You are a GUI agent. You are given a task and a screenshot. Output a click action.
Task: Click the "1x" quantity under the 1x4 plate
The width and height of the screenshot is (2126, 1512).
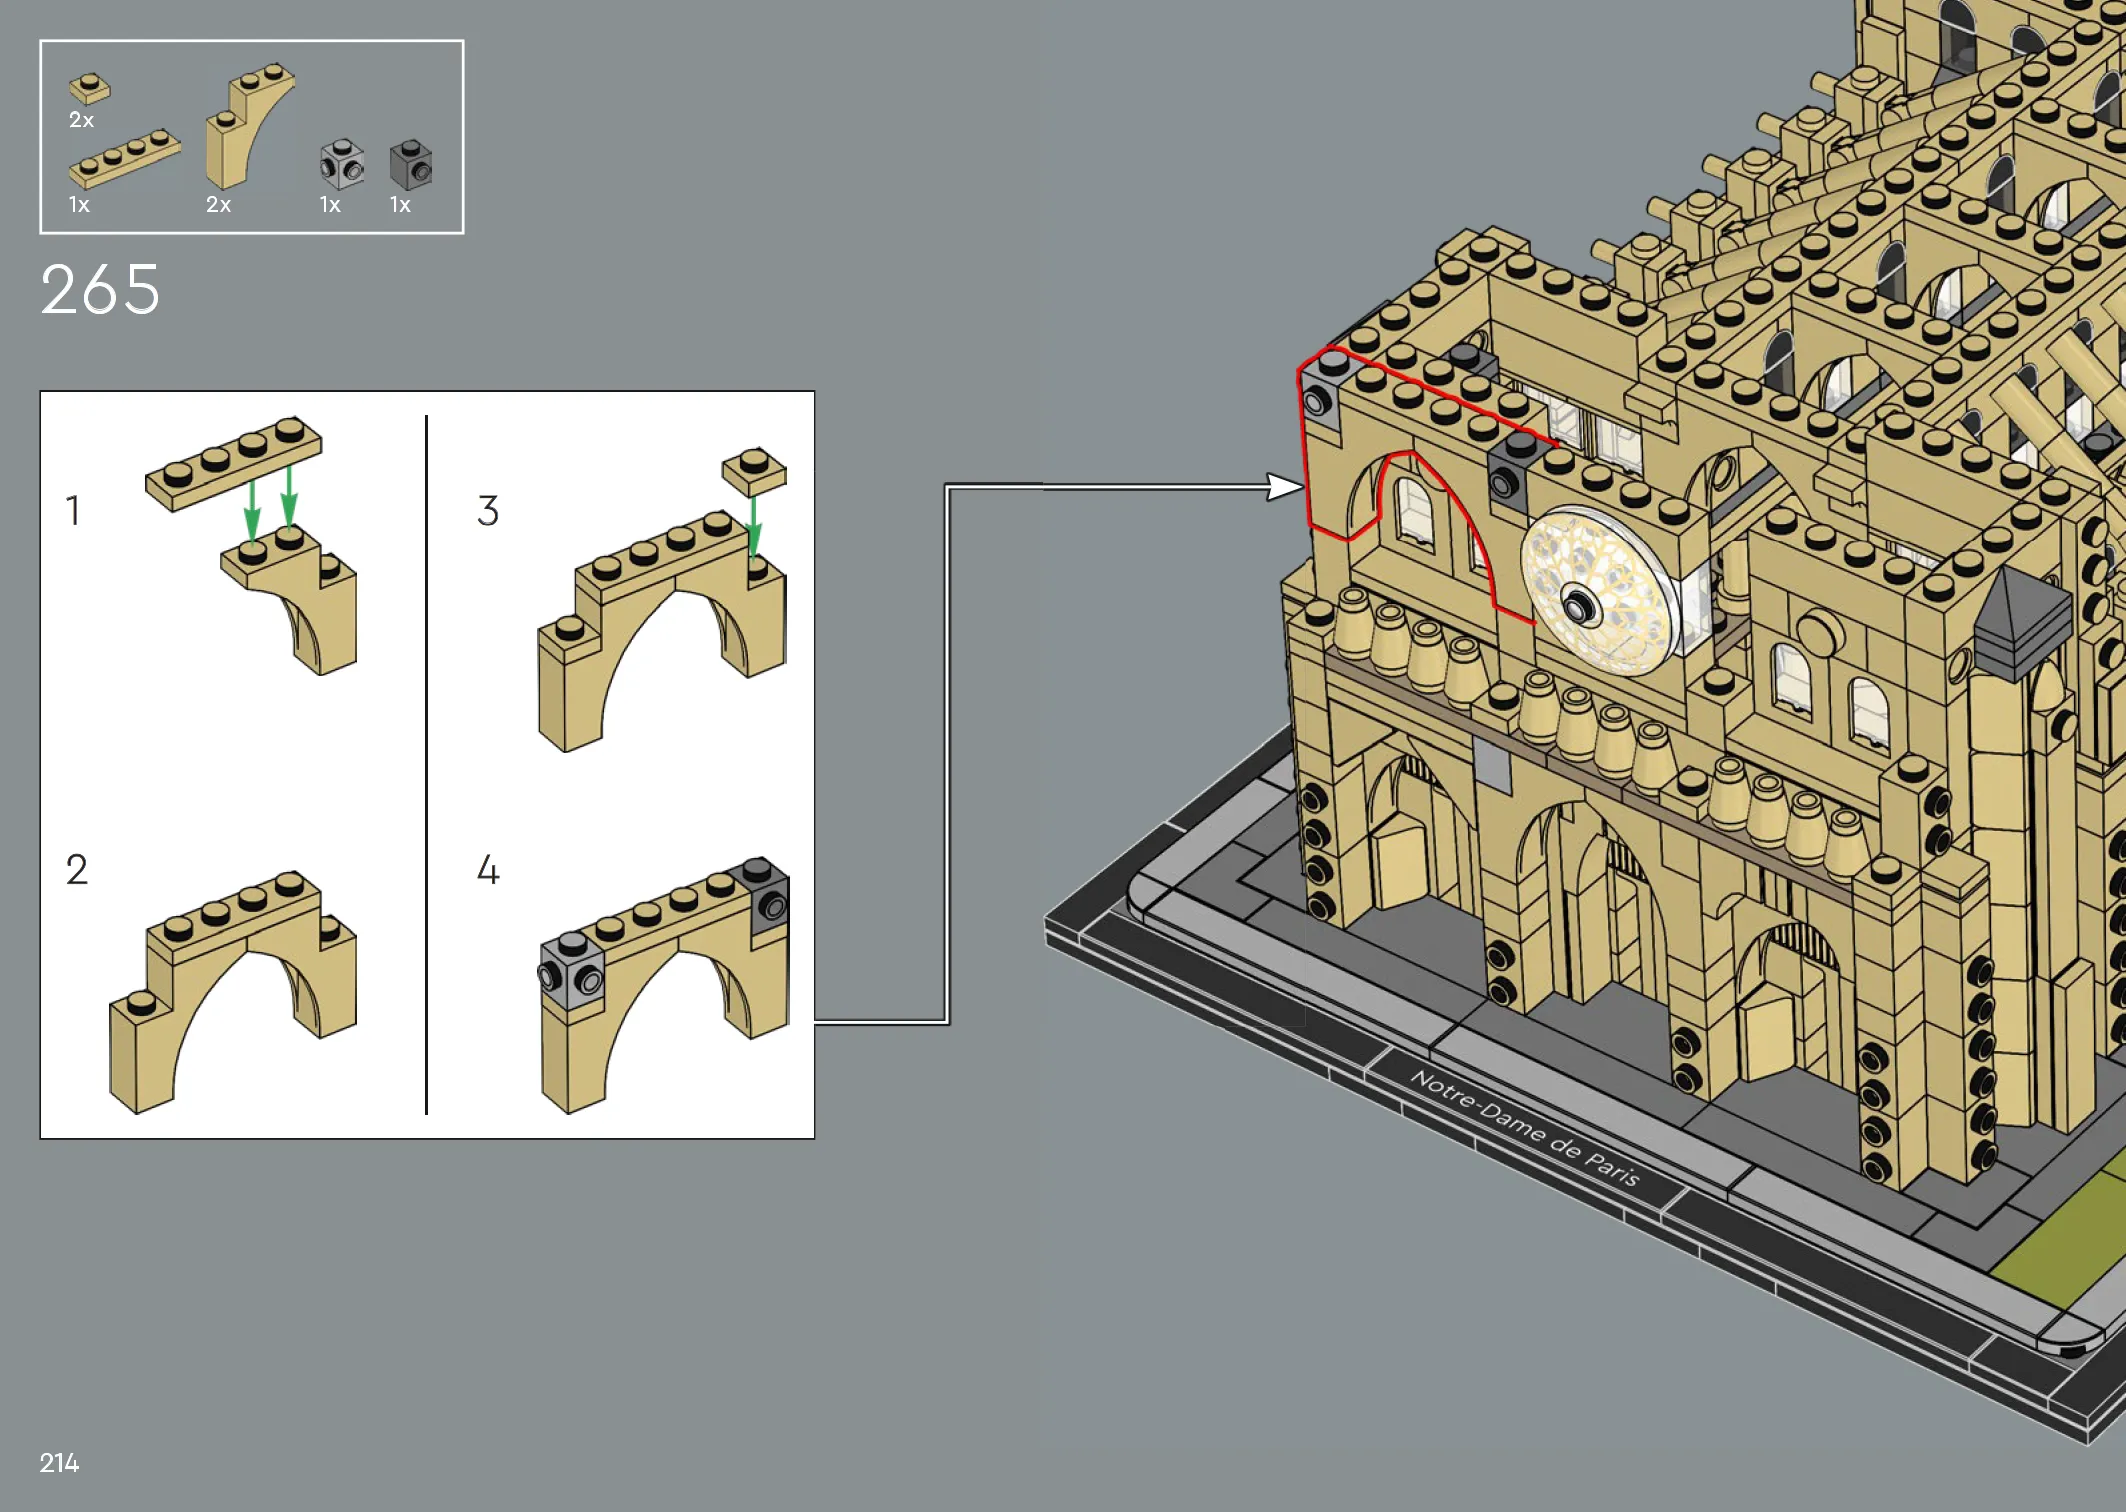tap(79, 205)
